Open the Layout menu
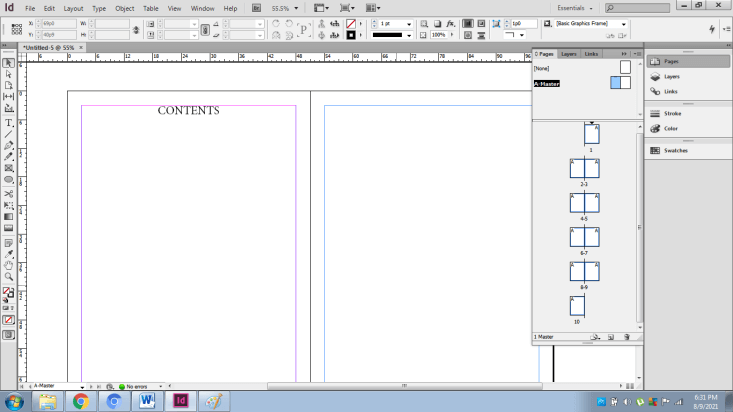The image size is (733, 412). pos(73,8)
